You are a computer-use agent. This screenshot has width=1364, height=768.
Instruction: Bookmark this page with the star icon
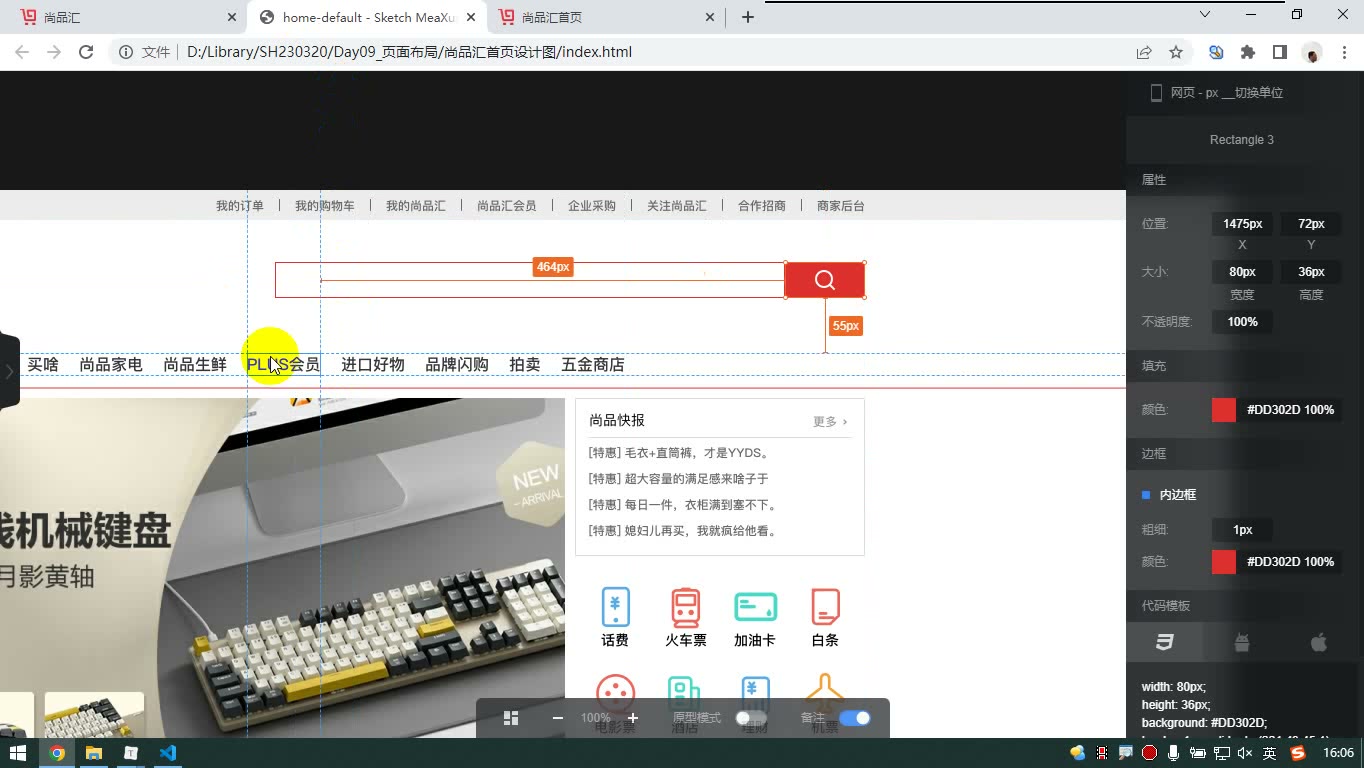[1176, 52]
